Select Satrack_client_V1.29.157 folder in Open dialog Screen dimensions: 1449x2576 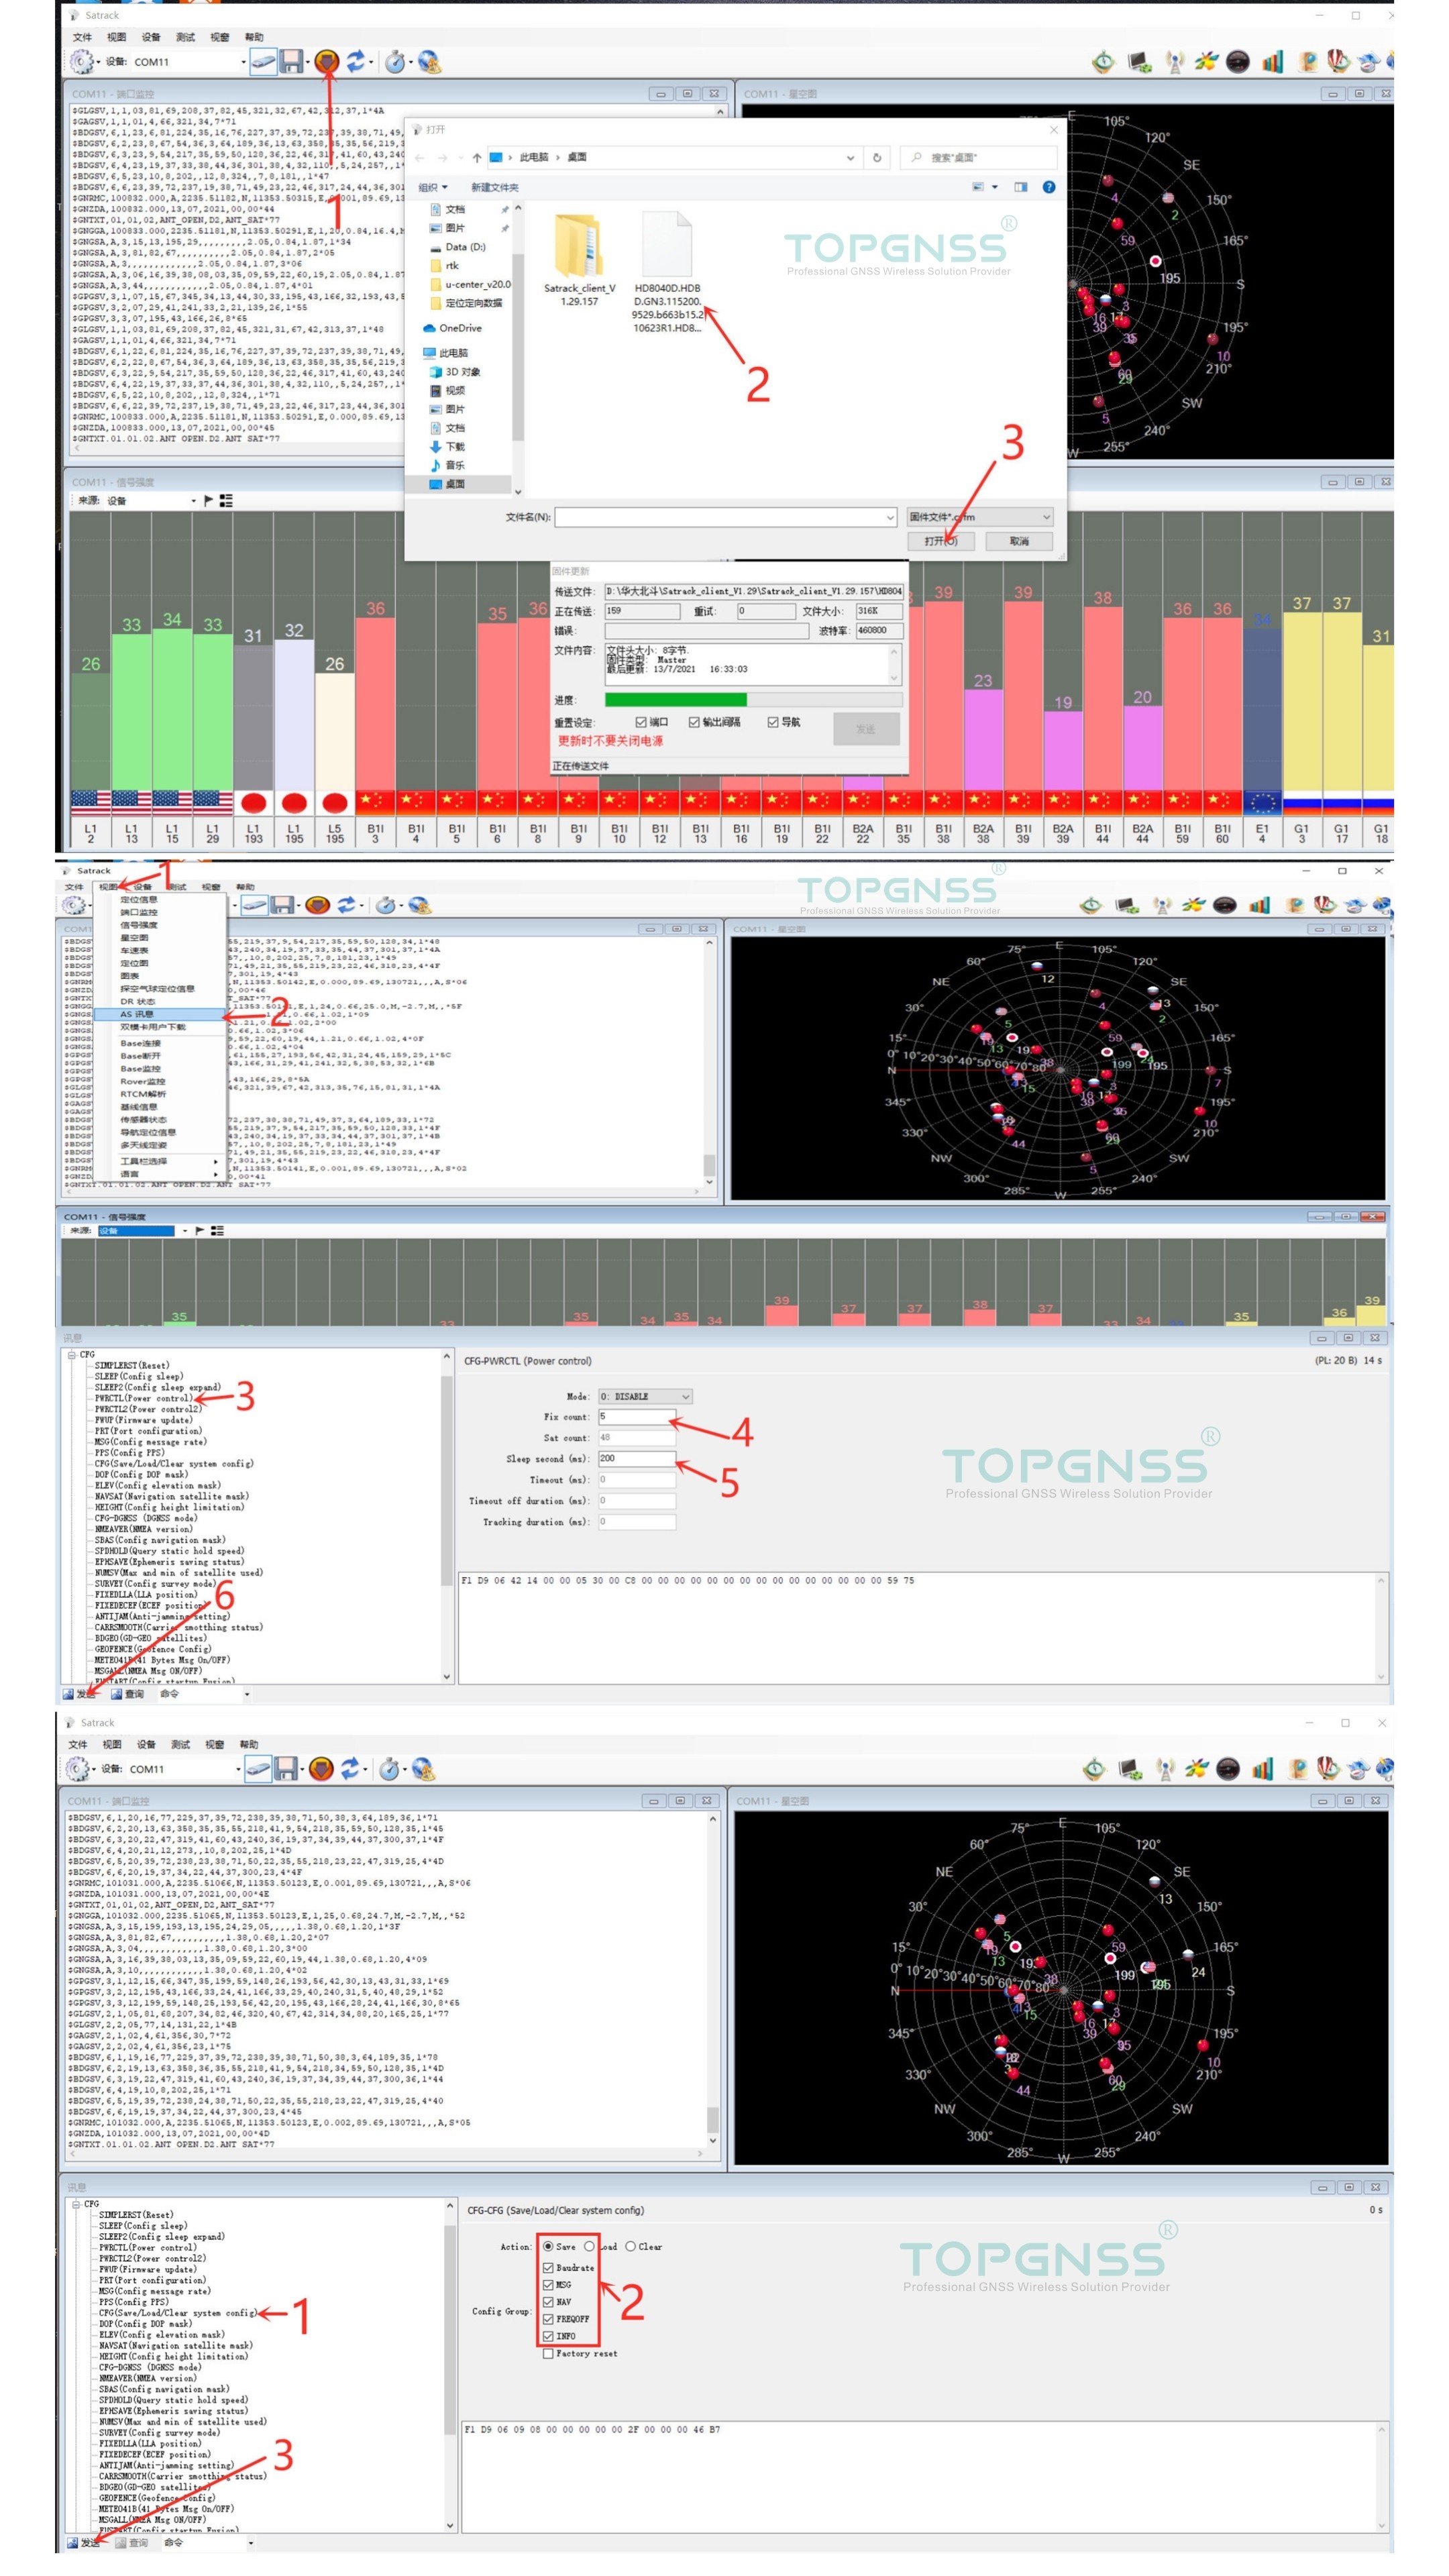(579, 260)
